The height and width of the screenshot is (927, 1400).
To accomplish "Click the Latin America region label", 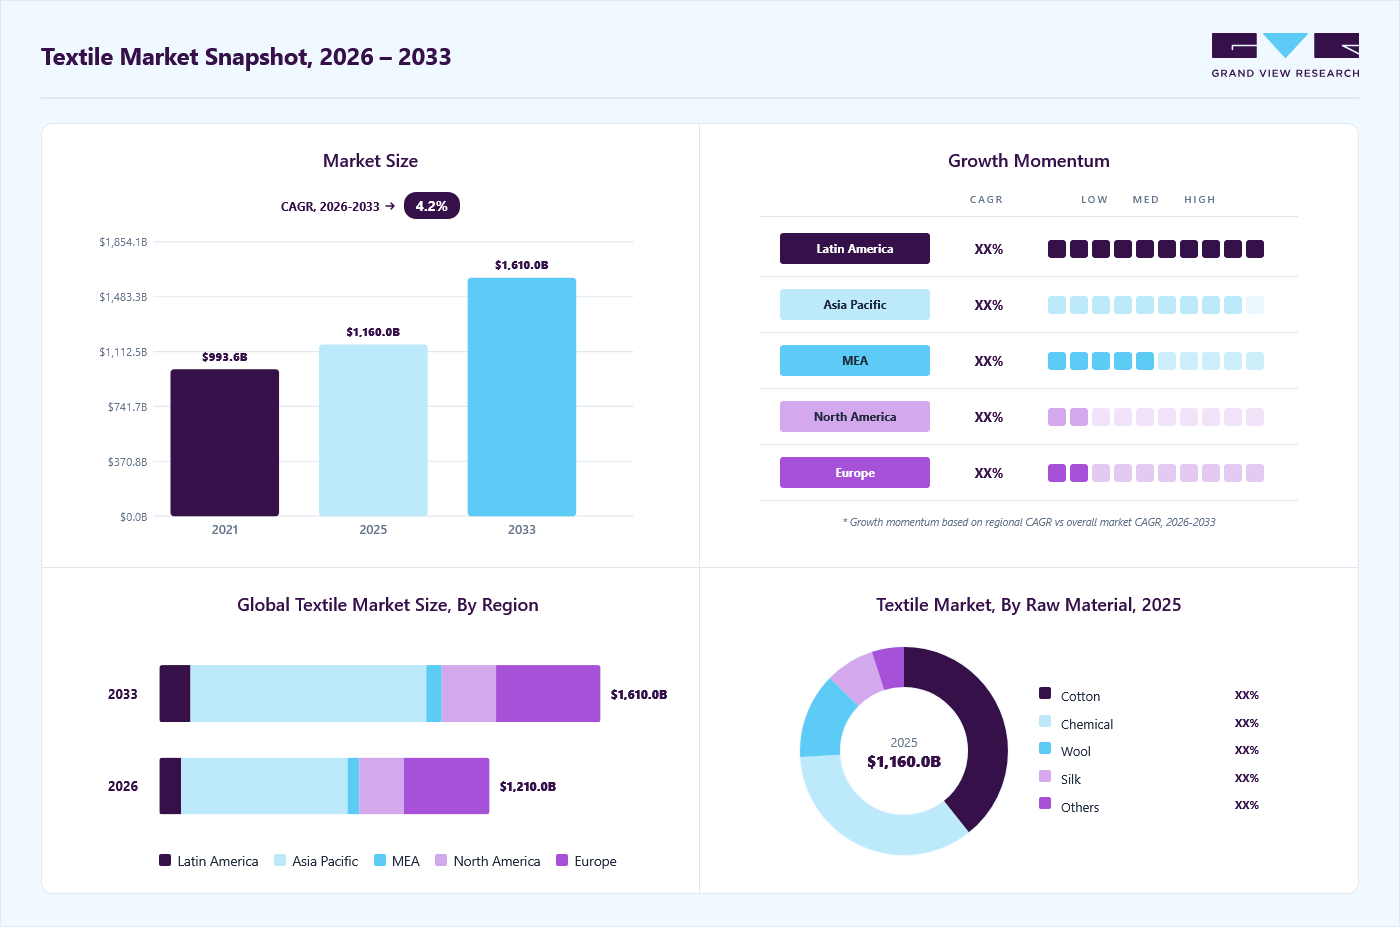I will click(x=855, y=249).
